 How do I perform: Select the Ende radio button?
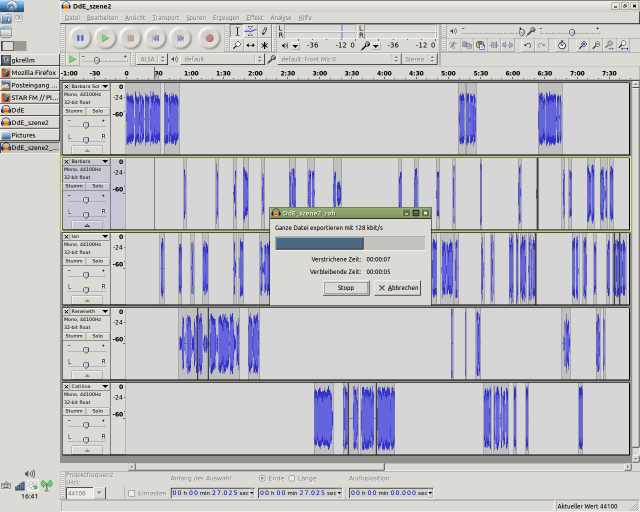pyautogui.click(x=262, y=478)
